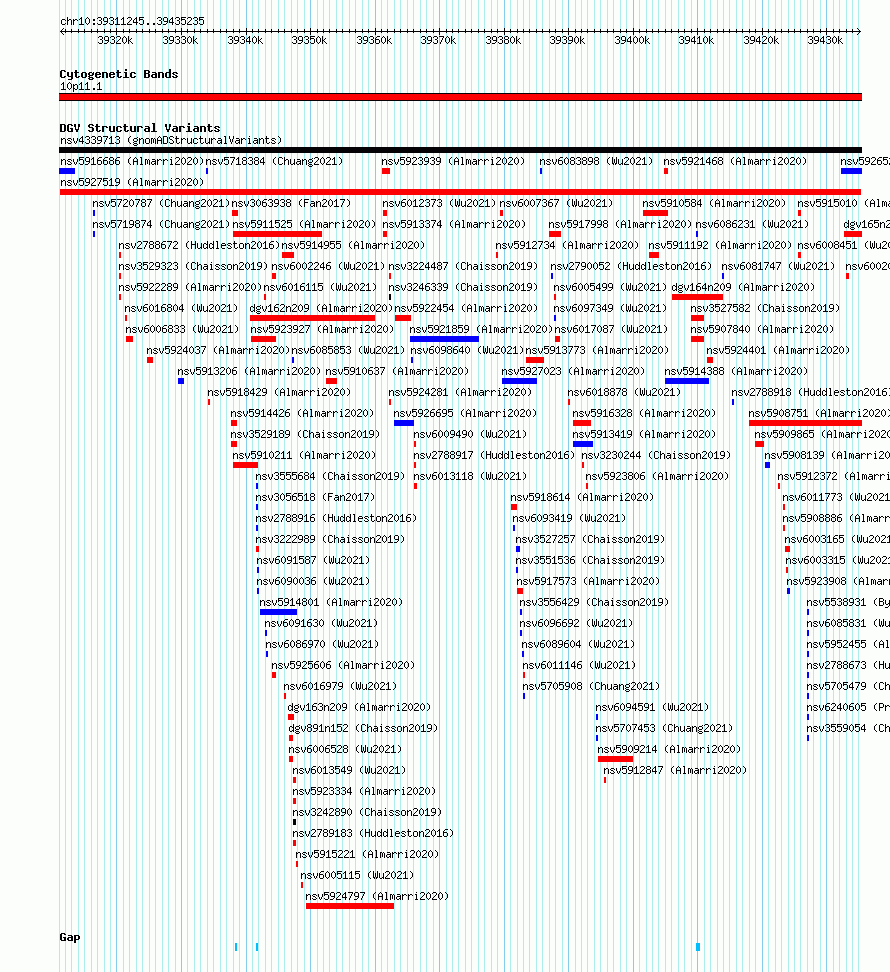The height and width of the screenshot is (972, 890).
Task: Click the blue bar under nsv5913419
Action: (583, 444)
